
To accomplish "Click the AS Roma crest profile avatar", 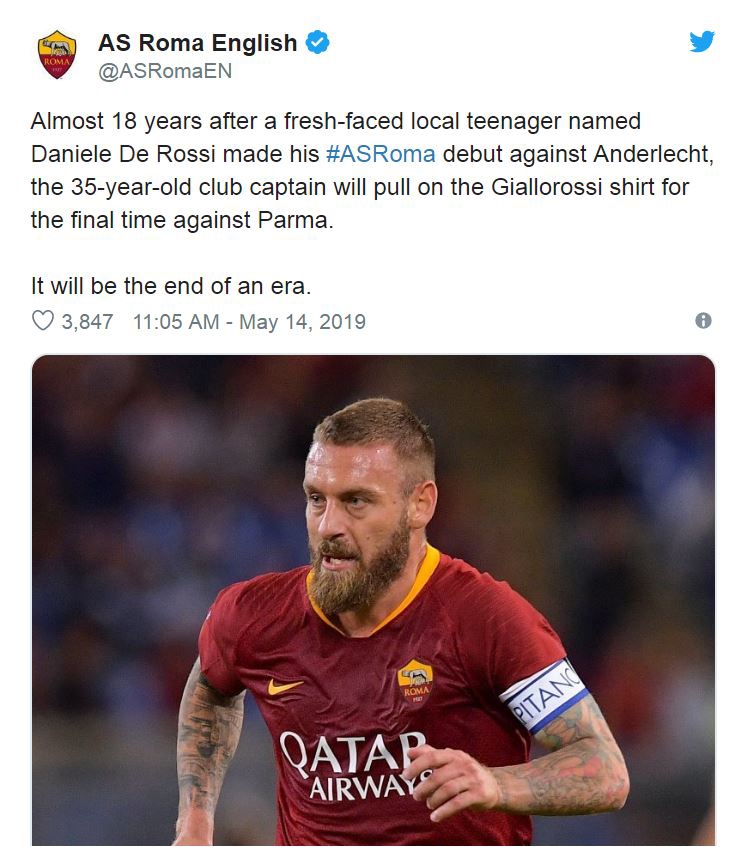I will (57, 55).
